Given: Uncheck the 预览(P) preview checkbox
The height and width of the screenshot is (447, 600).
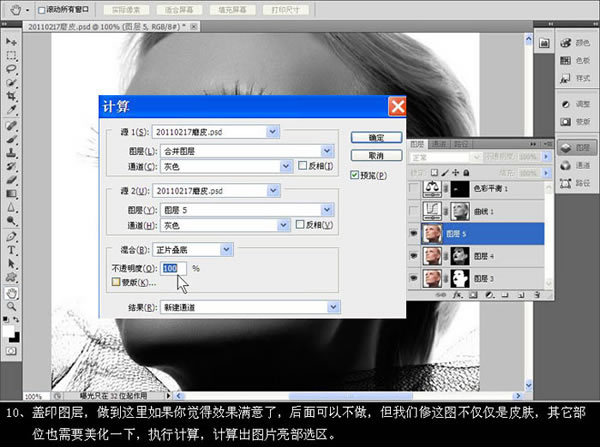Looking at the screenshot, I should click(354, 175).
